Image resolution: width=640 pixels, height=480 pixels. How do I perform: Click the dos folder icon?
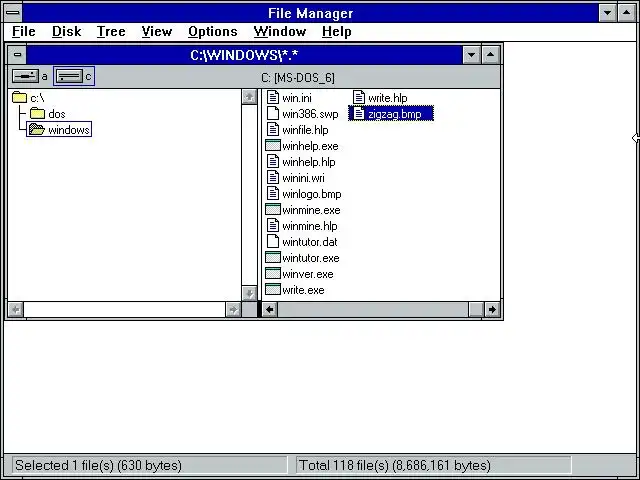[x=37, y=113]
